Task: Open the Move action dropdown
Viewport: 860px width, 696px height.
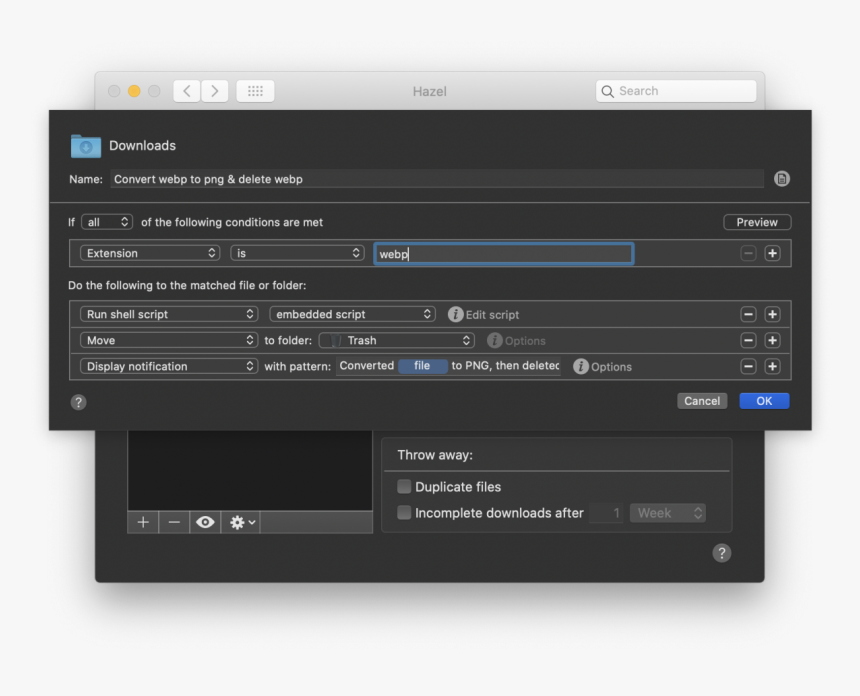Action: (169, 340)
